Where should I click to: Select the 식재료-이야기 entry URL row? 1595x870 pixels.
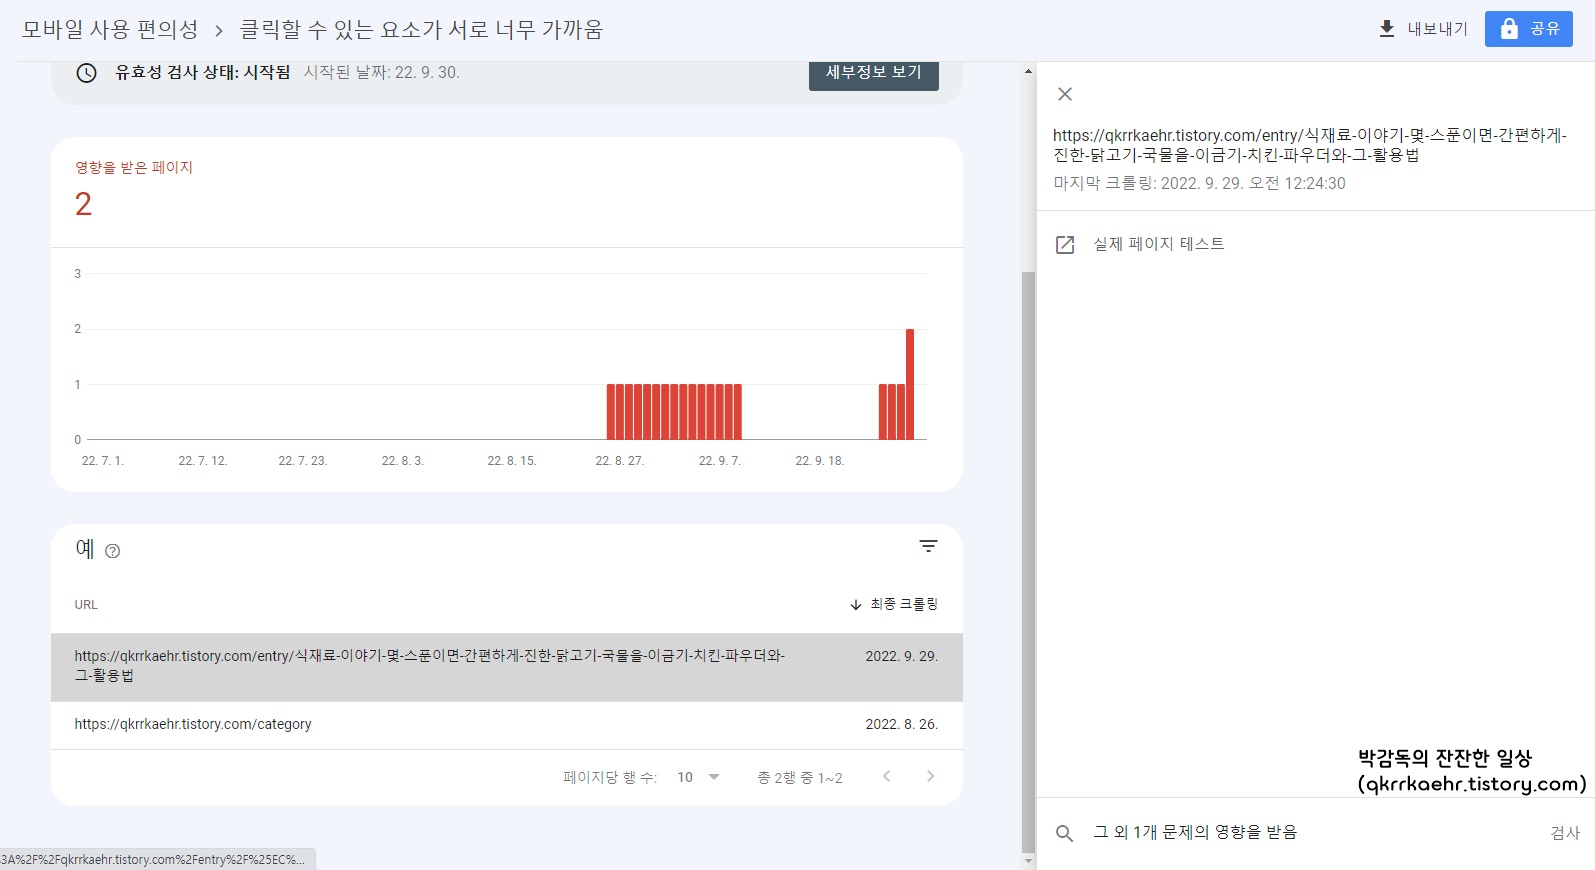pyautogui.click(x=507, y=667)
